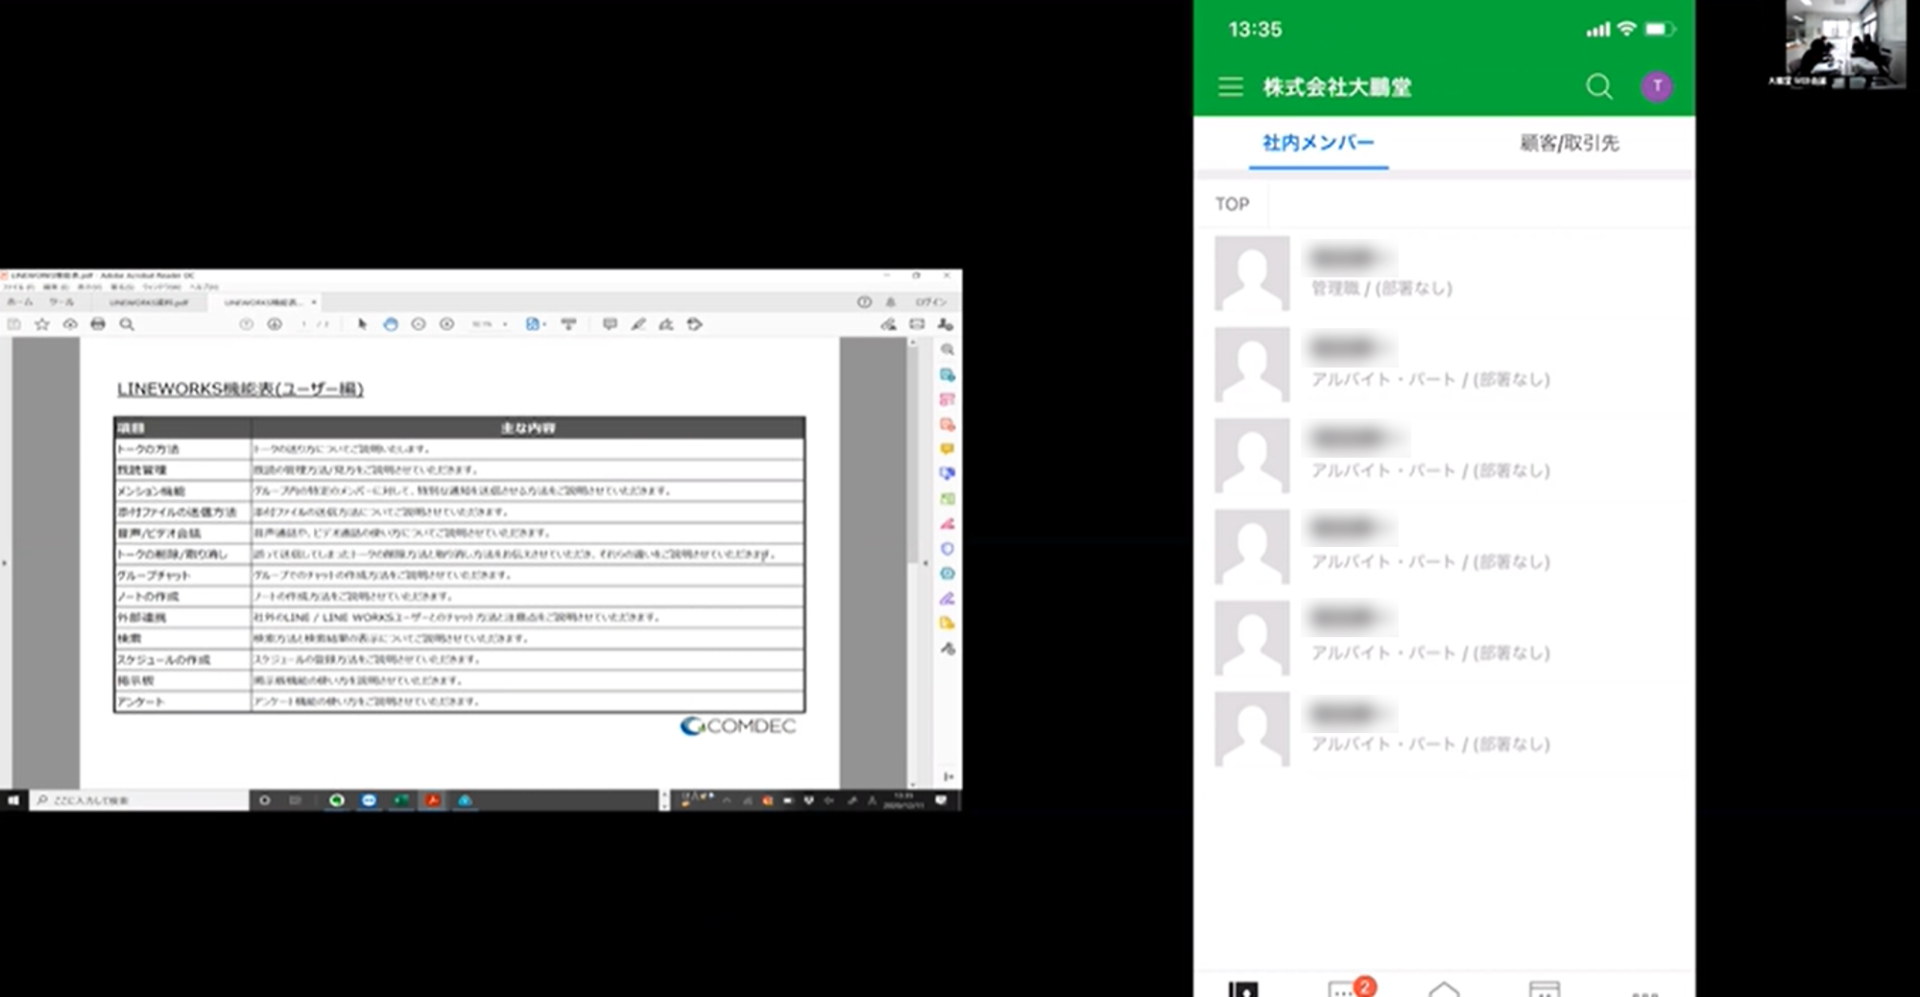The width and height of the screenshot is (1920, 997).
Task: Click the page number field in Acrobat
Action: 304,324
